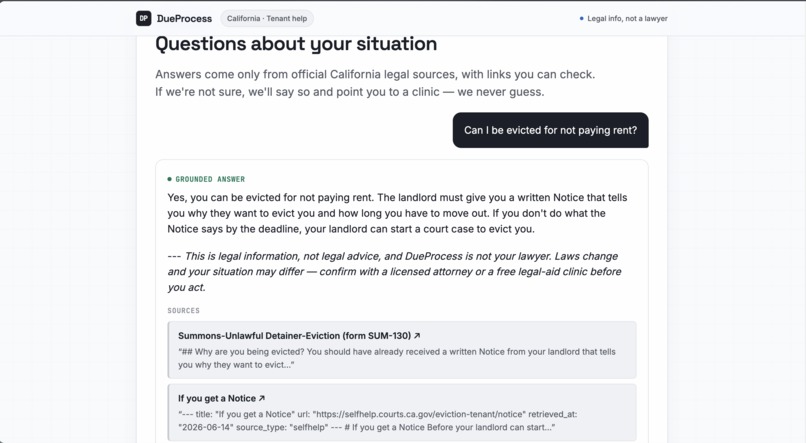This screenshot has height=443, width=806.
Task: Click the blue dot beside Legal info
Action: click(x=581, y=19)
